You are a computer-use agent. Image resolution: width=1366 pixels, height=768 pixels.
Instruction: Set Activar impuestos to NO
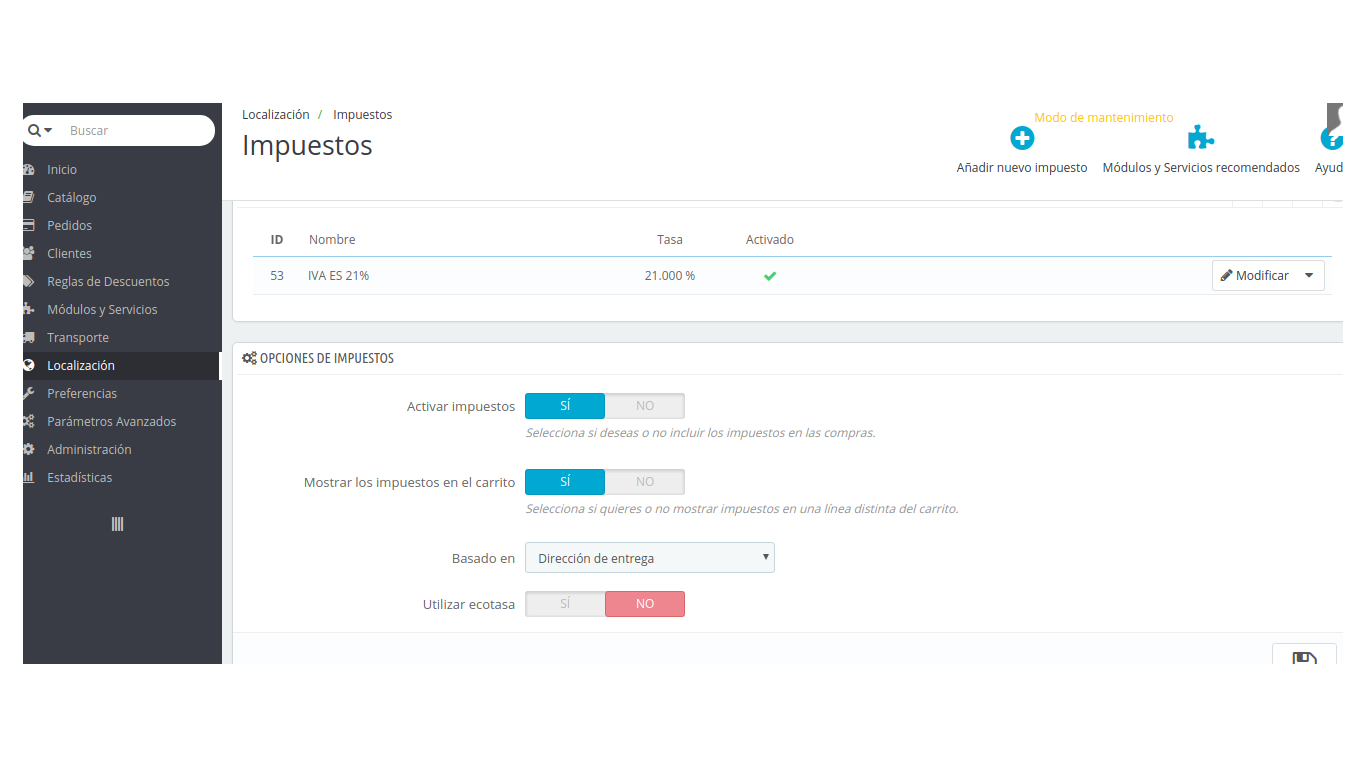645,406
